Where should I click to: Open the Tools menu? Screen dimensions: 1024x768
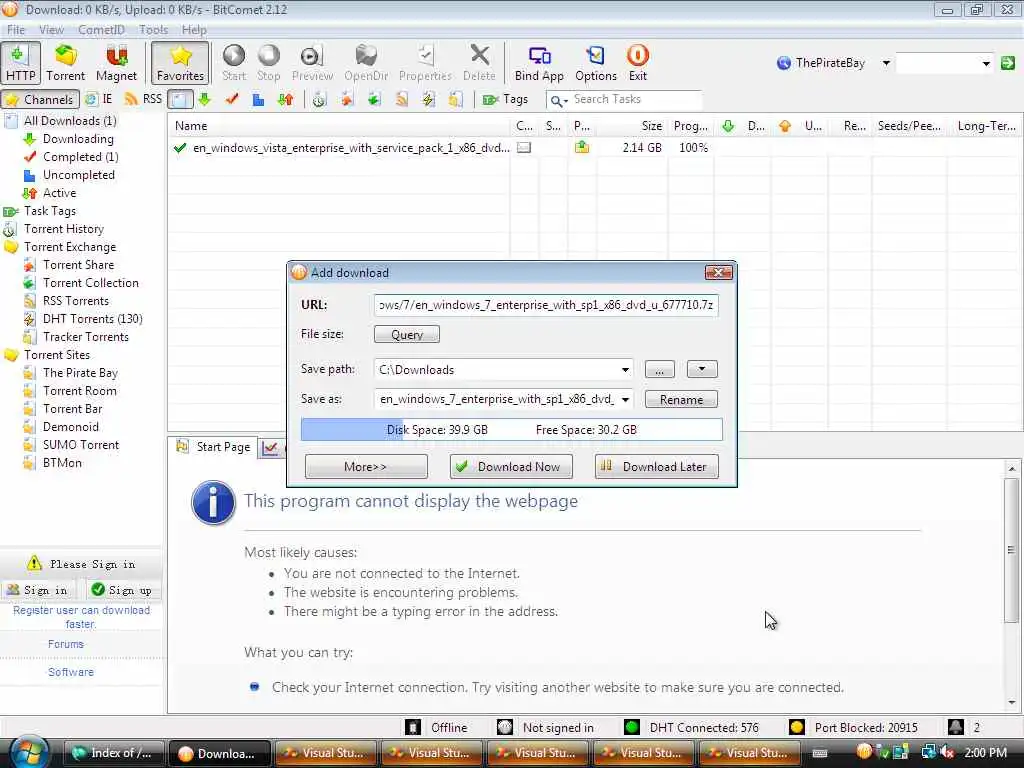pos(153,29)
